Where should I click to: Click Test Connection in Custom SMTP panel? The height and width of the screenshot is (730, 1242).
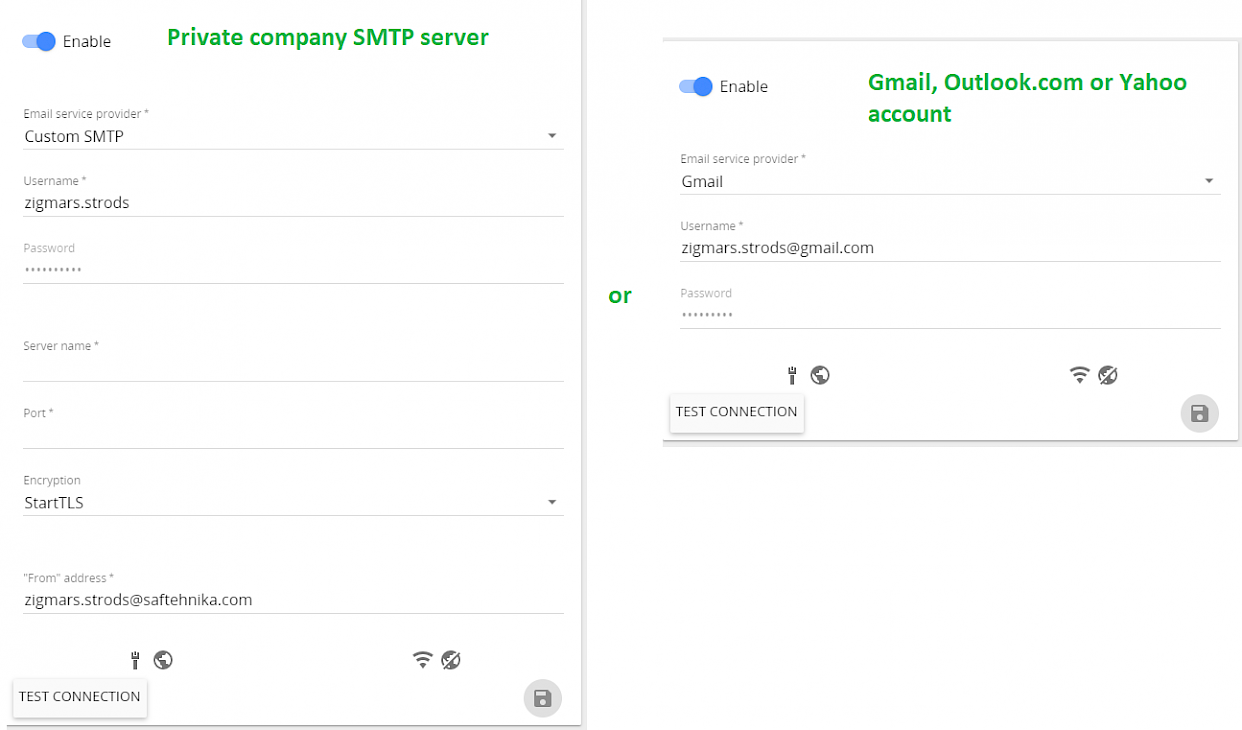click(80, 697)
